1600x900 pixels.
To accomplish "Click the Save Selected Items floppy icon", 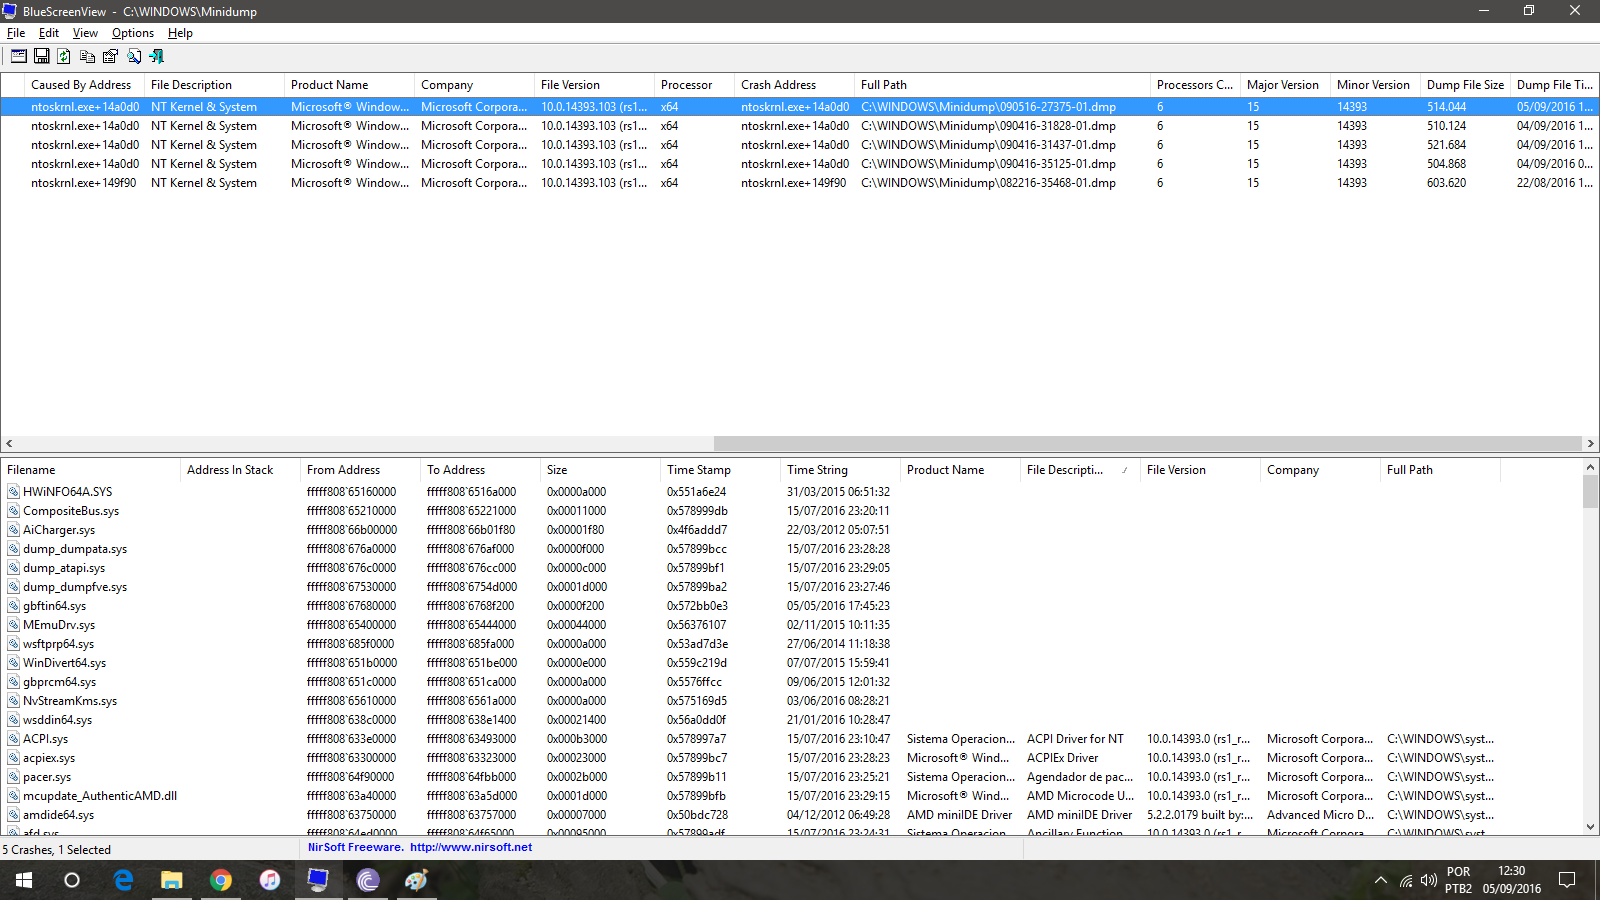I will 42,56.
